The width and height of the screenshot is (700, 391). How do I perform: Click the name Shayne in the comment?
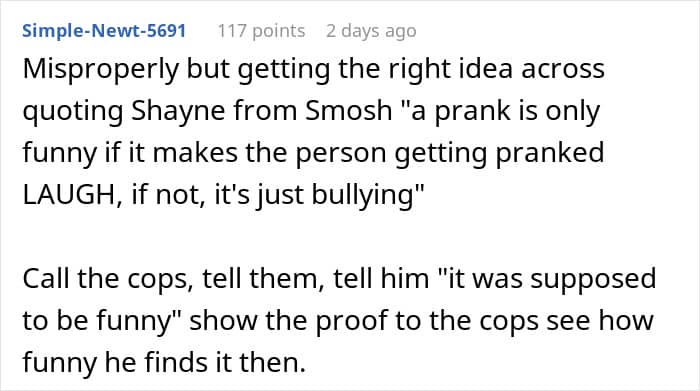click(x=178, y=112)
